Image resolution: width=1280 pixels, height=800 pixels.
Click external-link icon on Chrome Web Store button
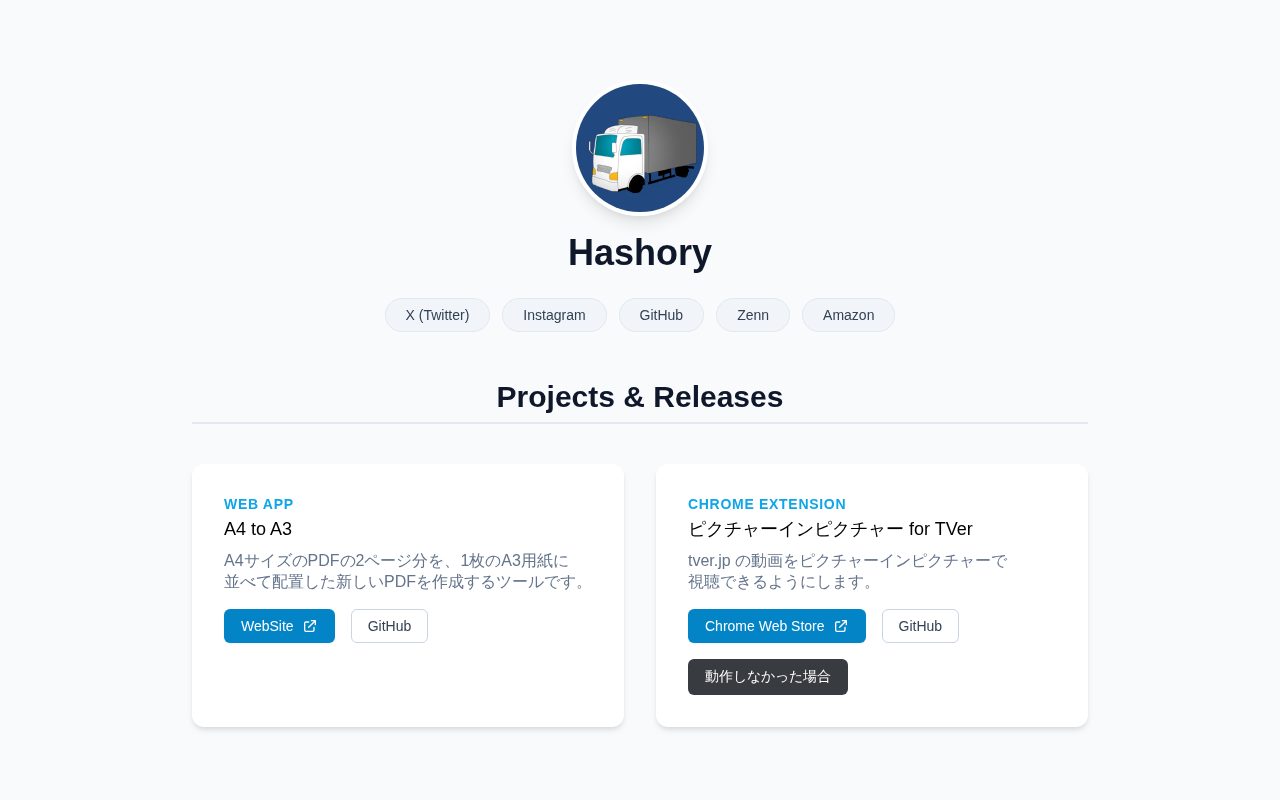841,626
